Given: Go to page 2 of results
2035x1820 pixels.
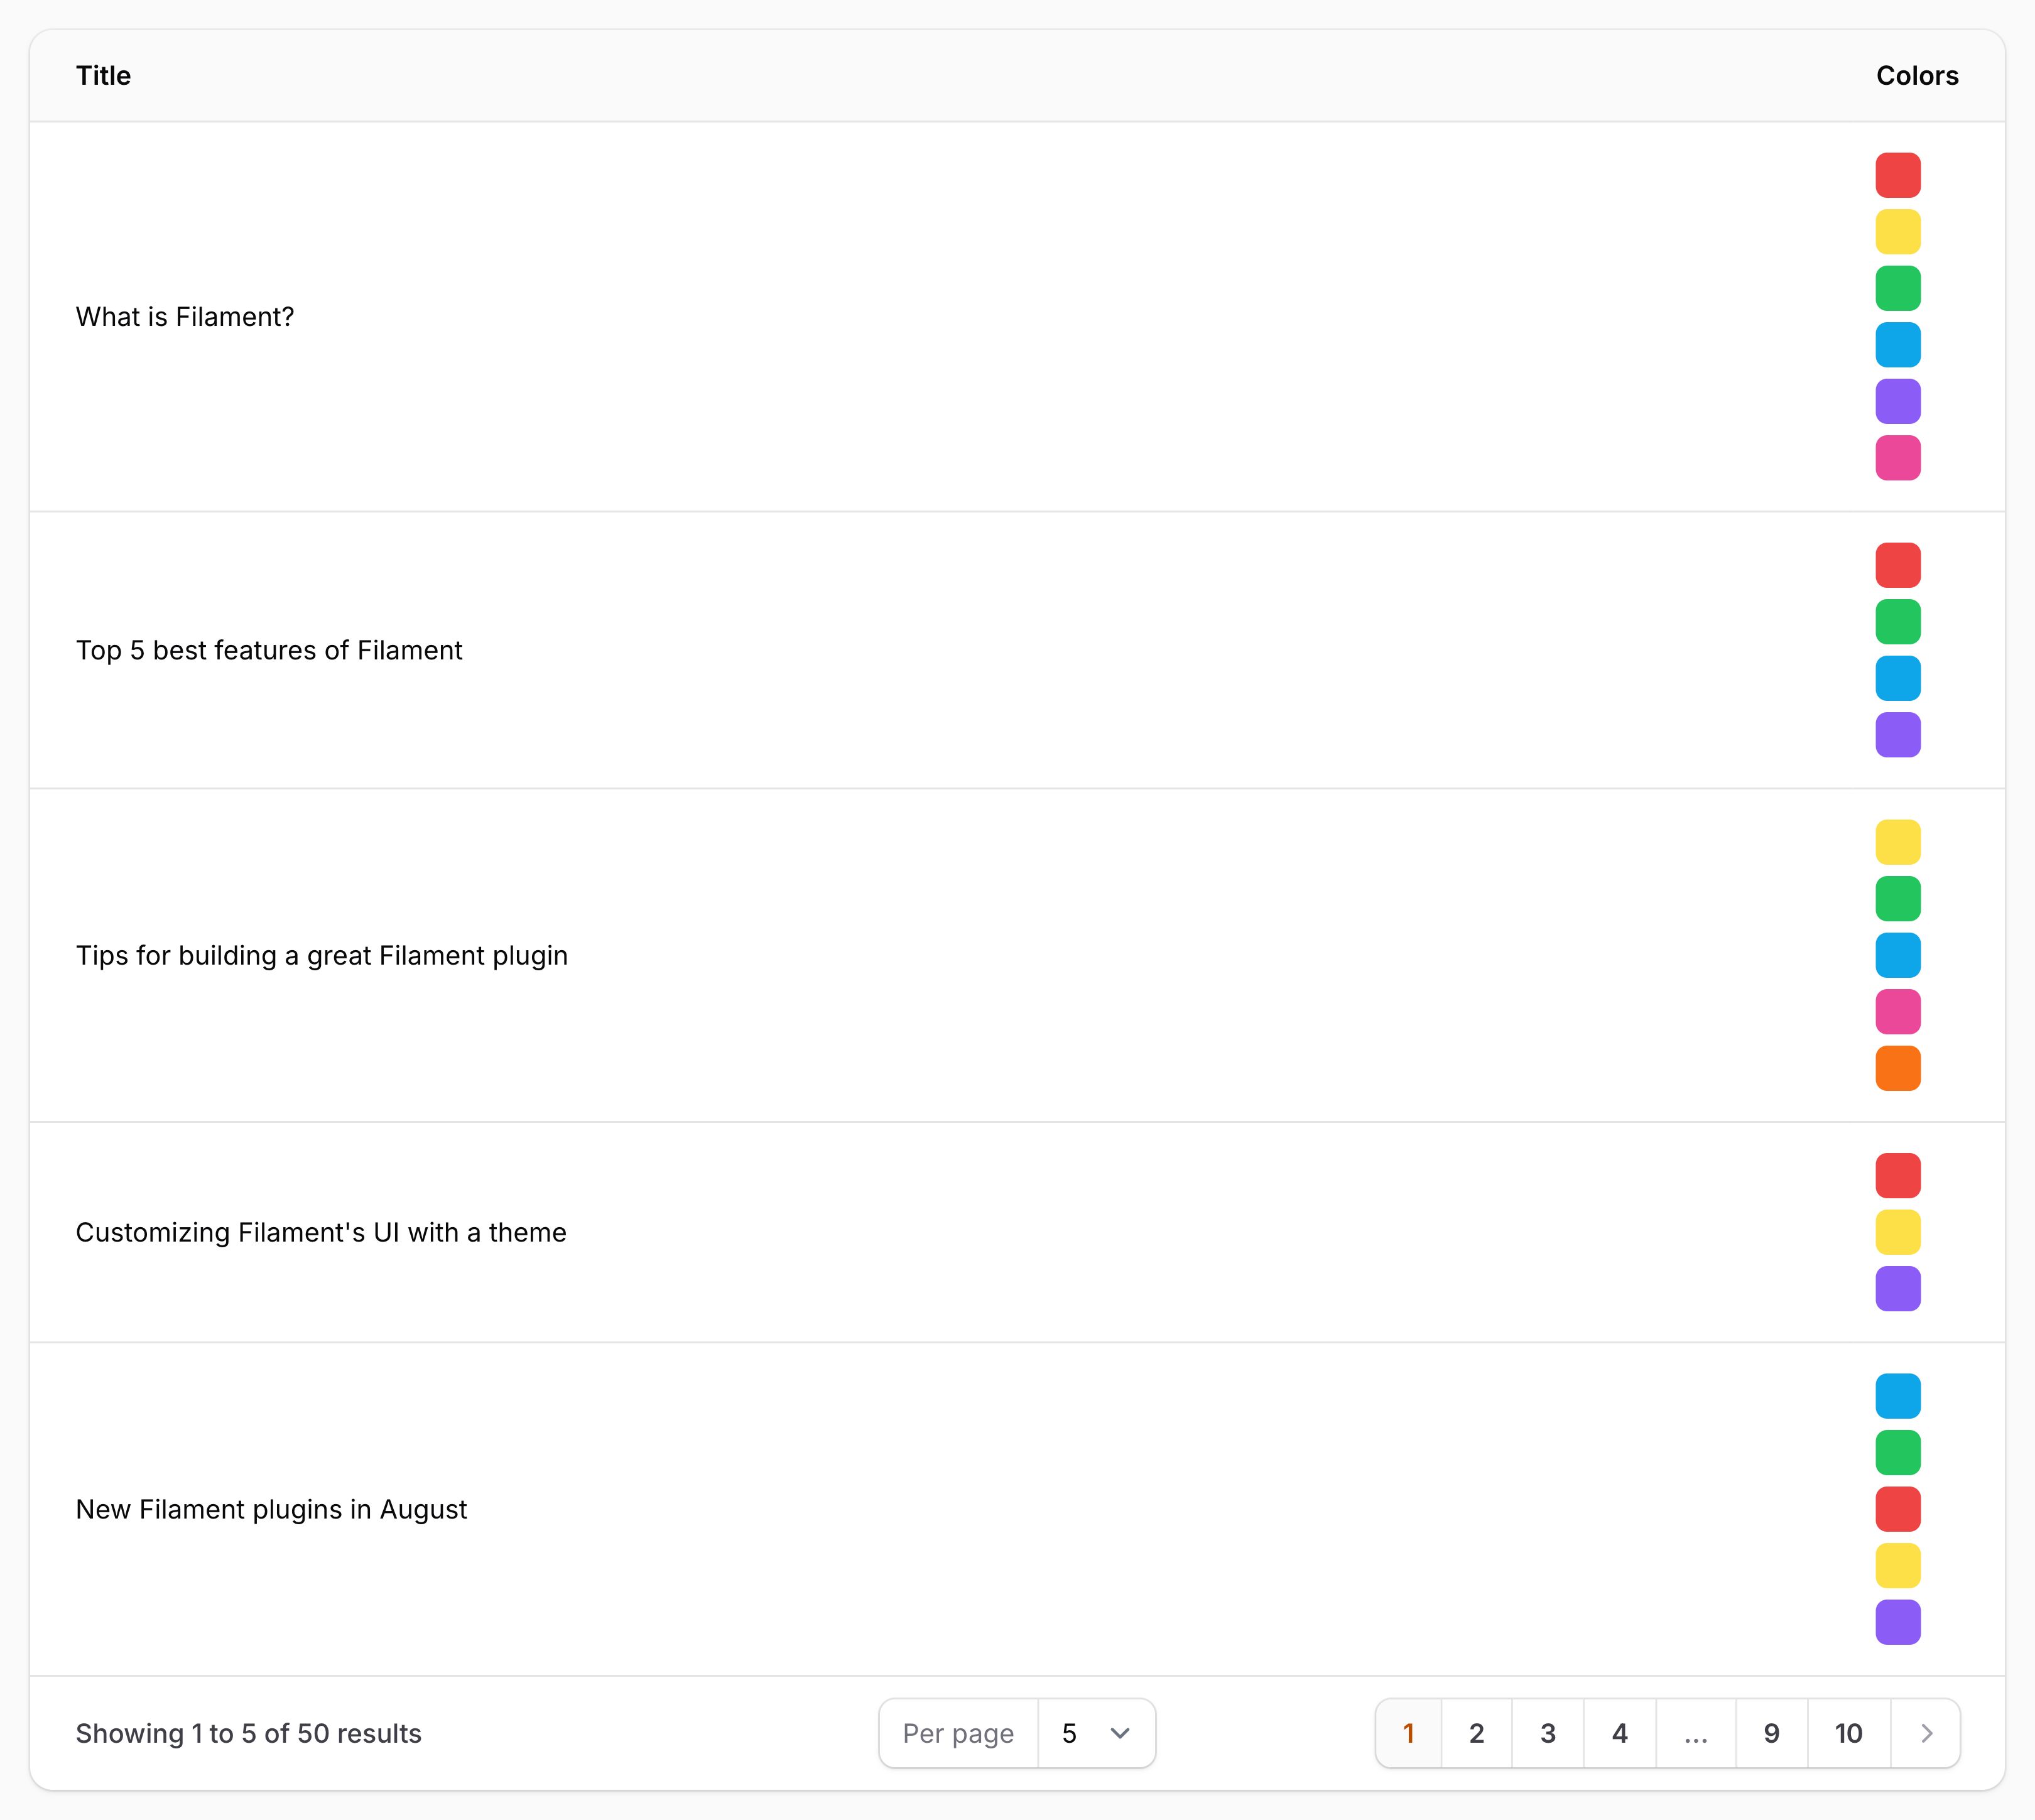Looking at the screenshot, I should (x=1476, y=1733).
